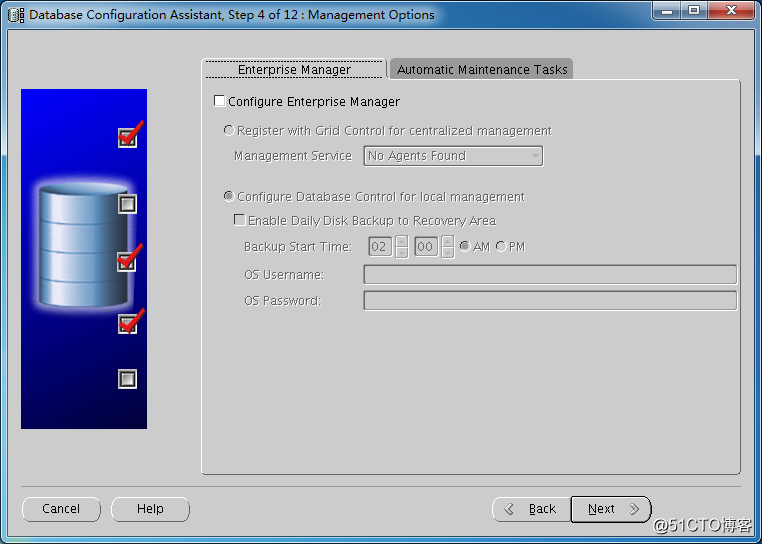Enable Daily Disk Backup to Recovery Area

[x=239, y=220]
